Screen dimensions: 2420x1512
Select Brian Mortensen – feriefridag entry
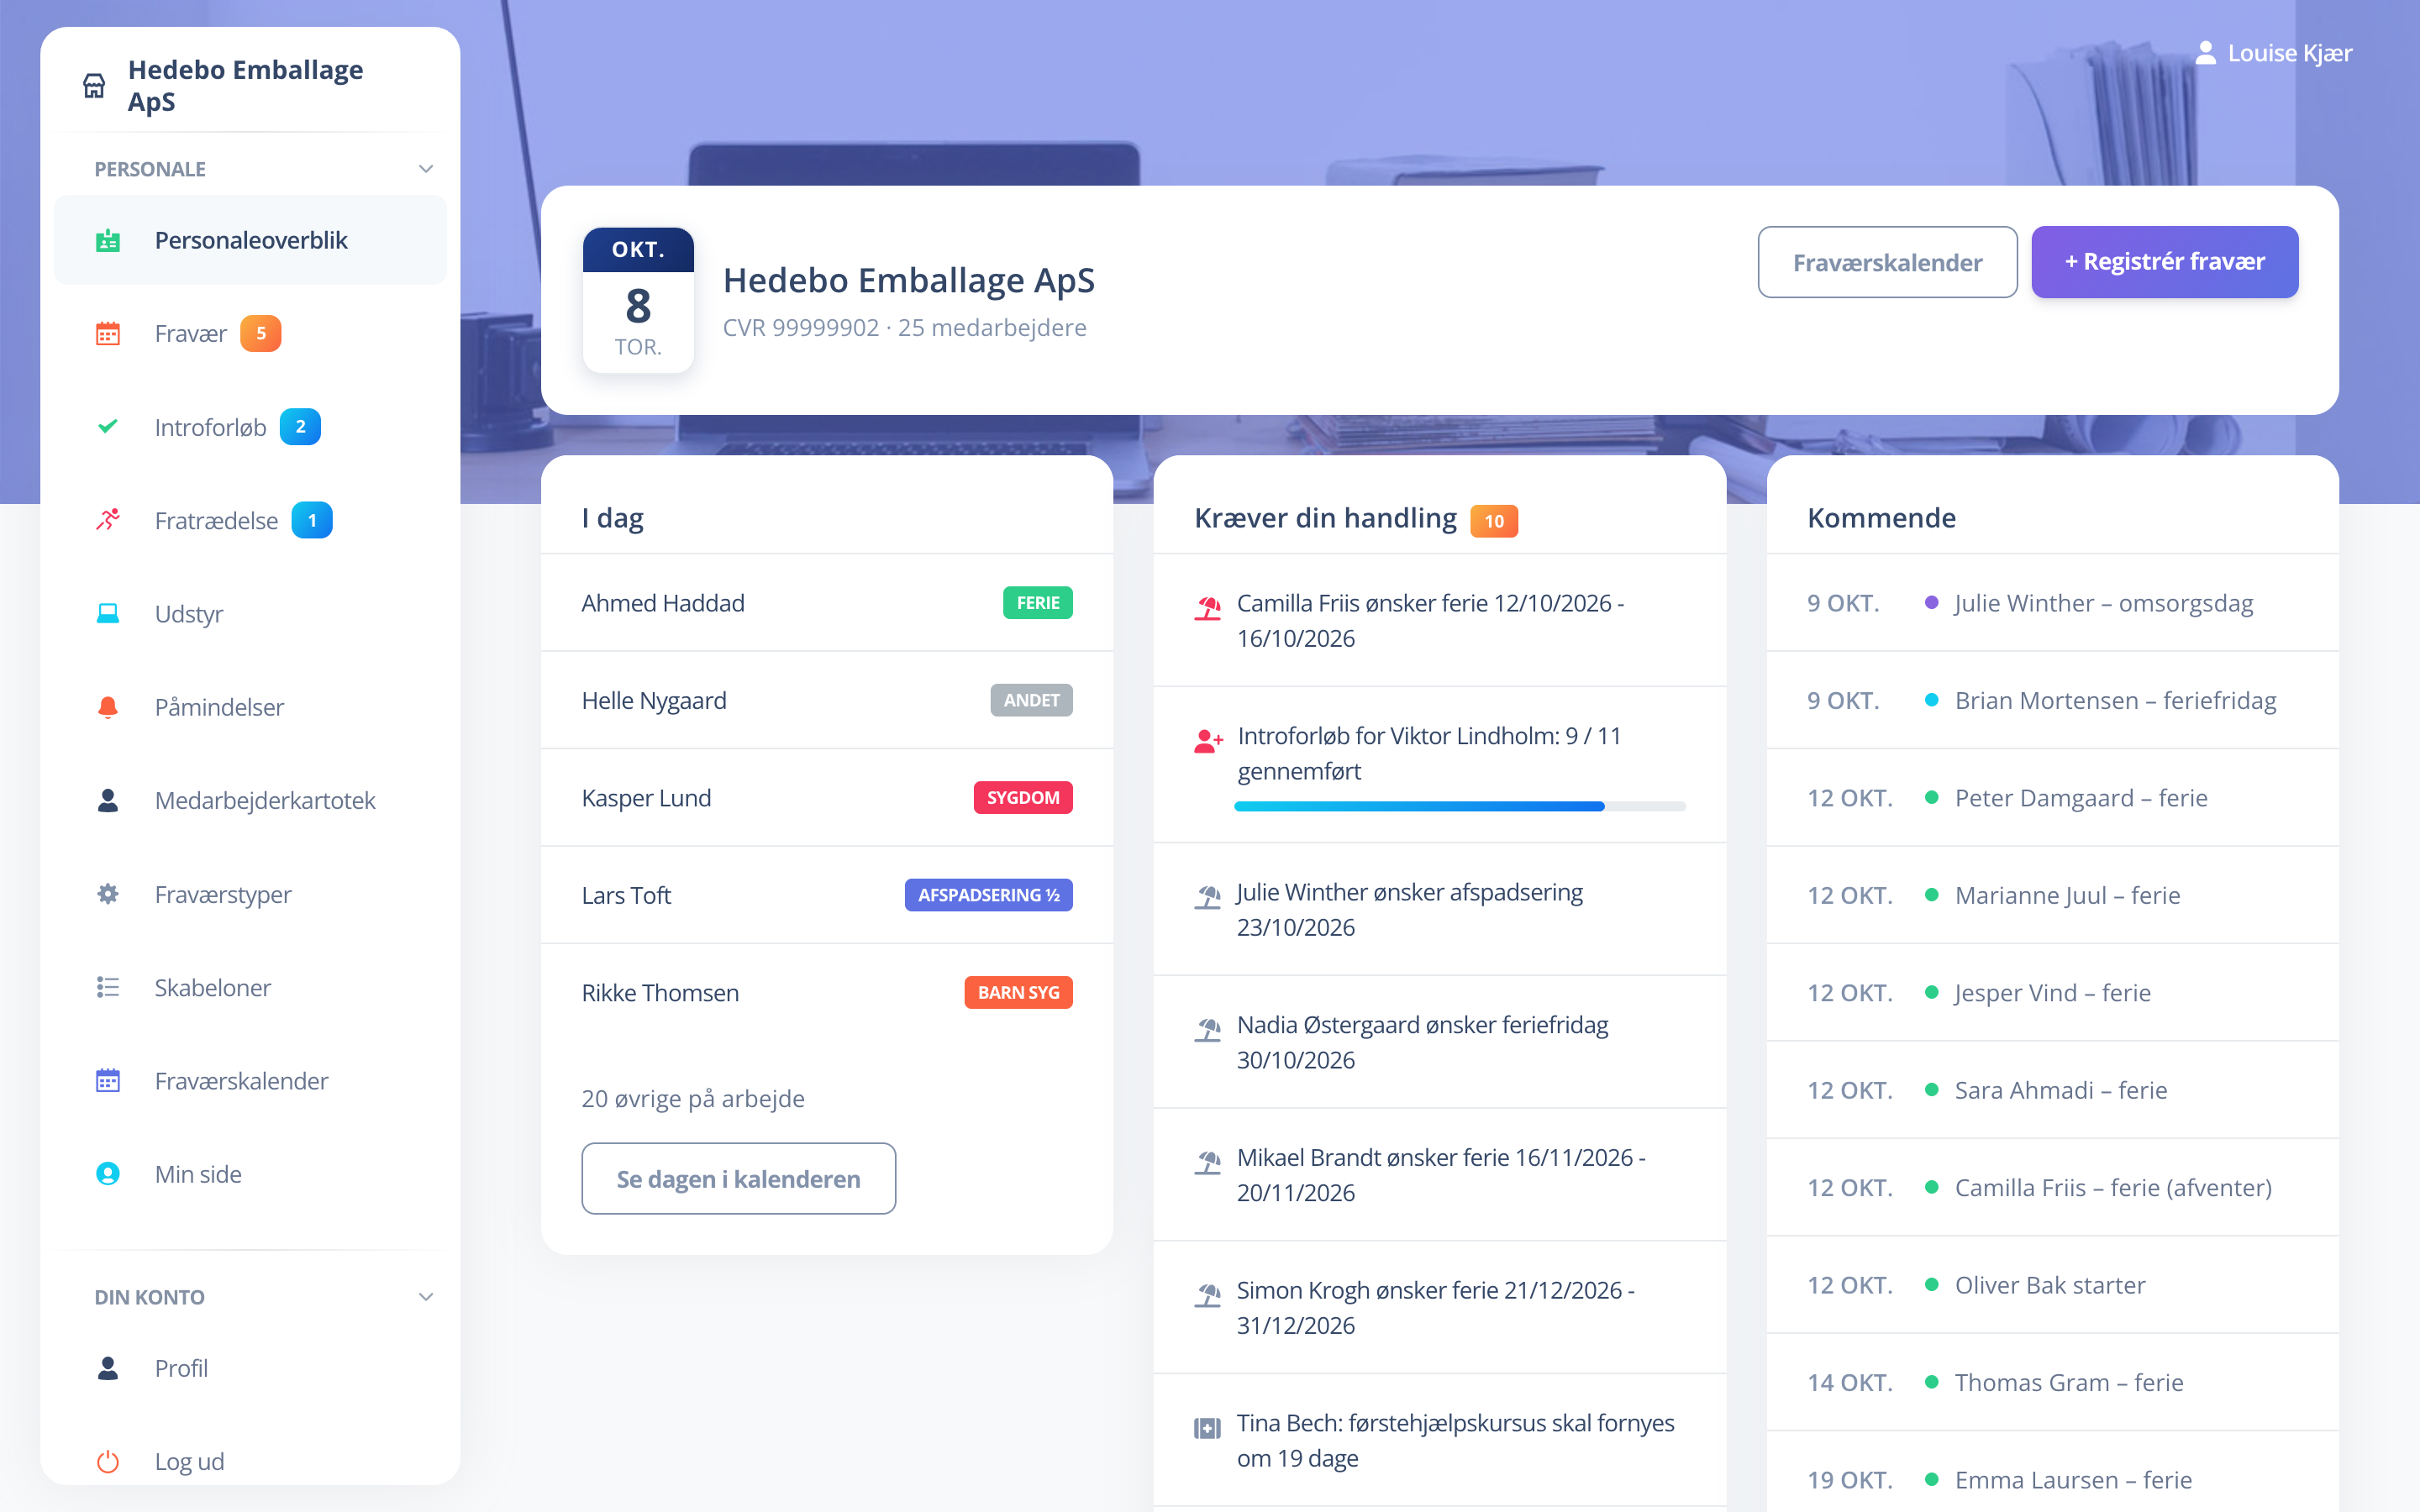click(x=2052, y=700)
